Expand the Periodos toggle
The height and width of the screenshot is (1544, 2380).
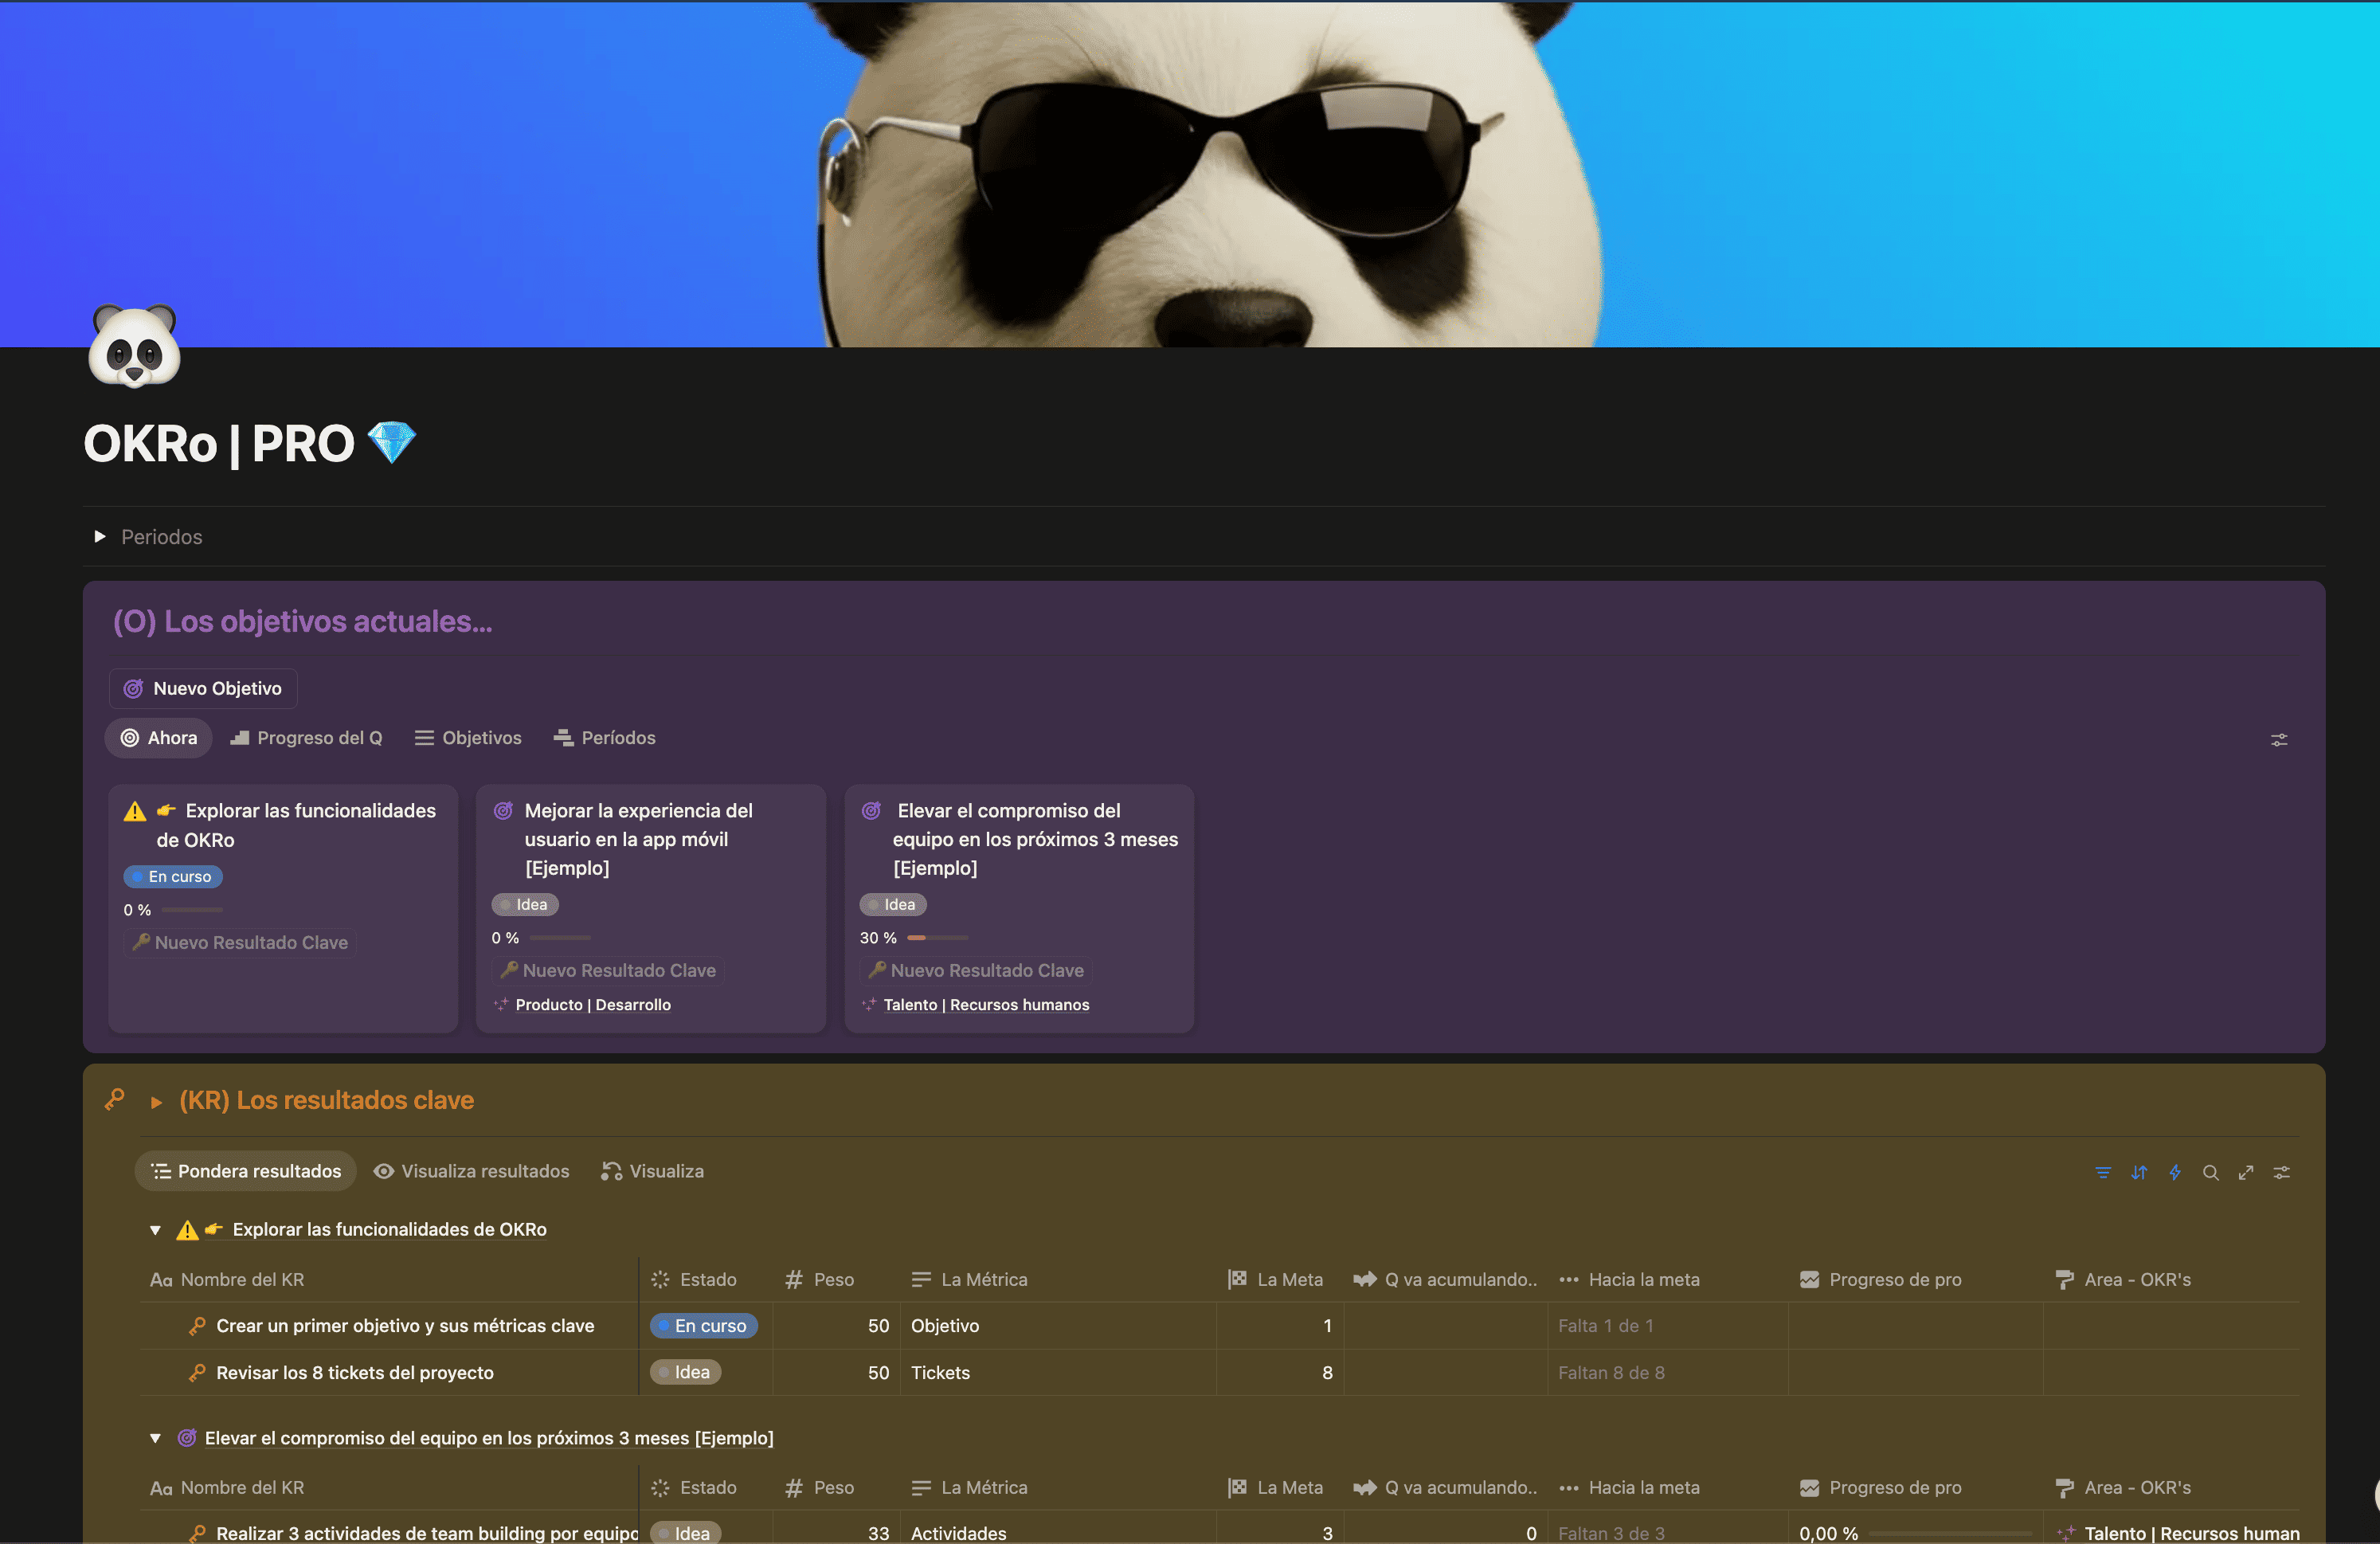[x=99, y=537]
